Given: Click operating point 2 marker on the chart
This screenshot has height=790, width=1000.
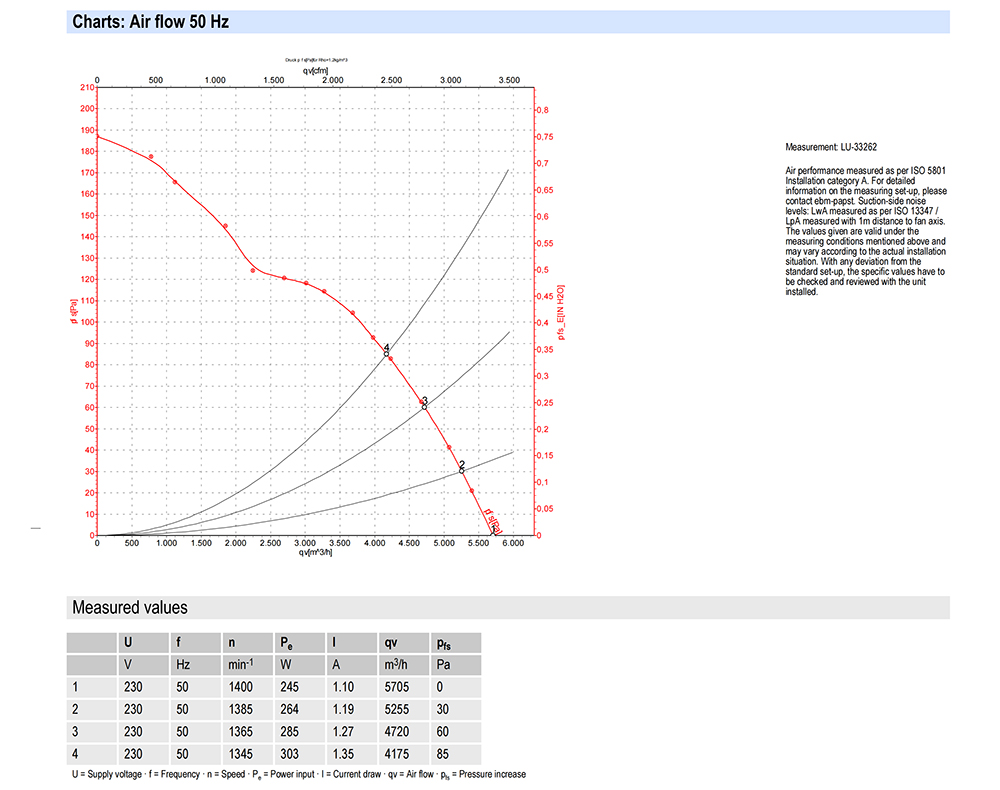Looking at the screenshot, I should click(462, 470).
